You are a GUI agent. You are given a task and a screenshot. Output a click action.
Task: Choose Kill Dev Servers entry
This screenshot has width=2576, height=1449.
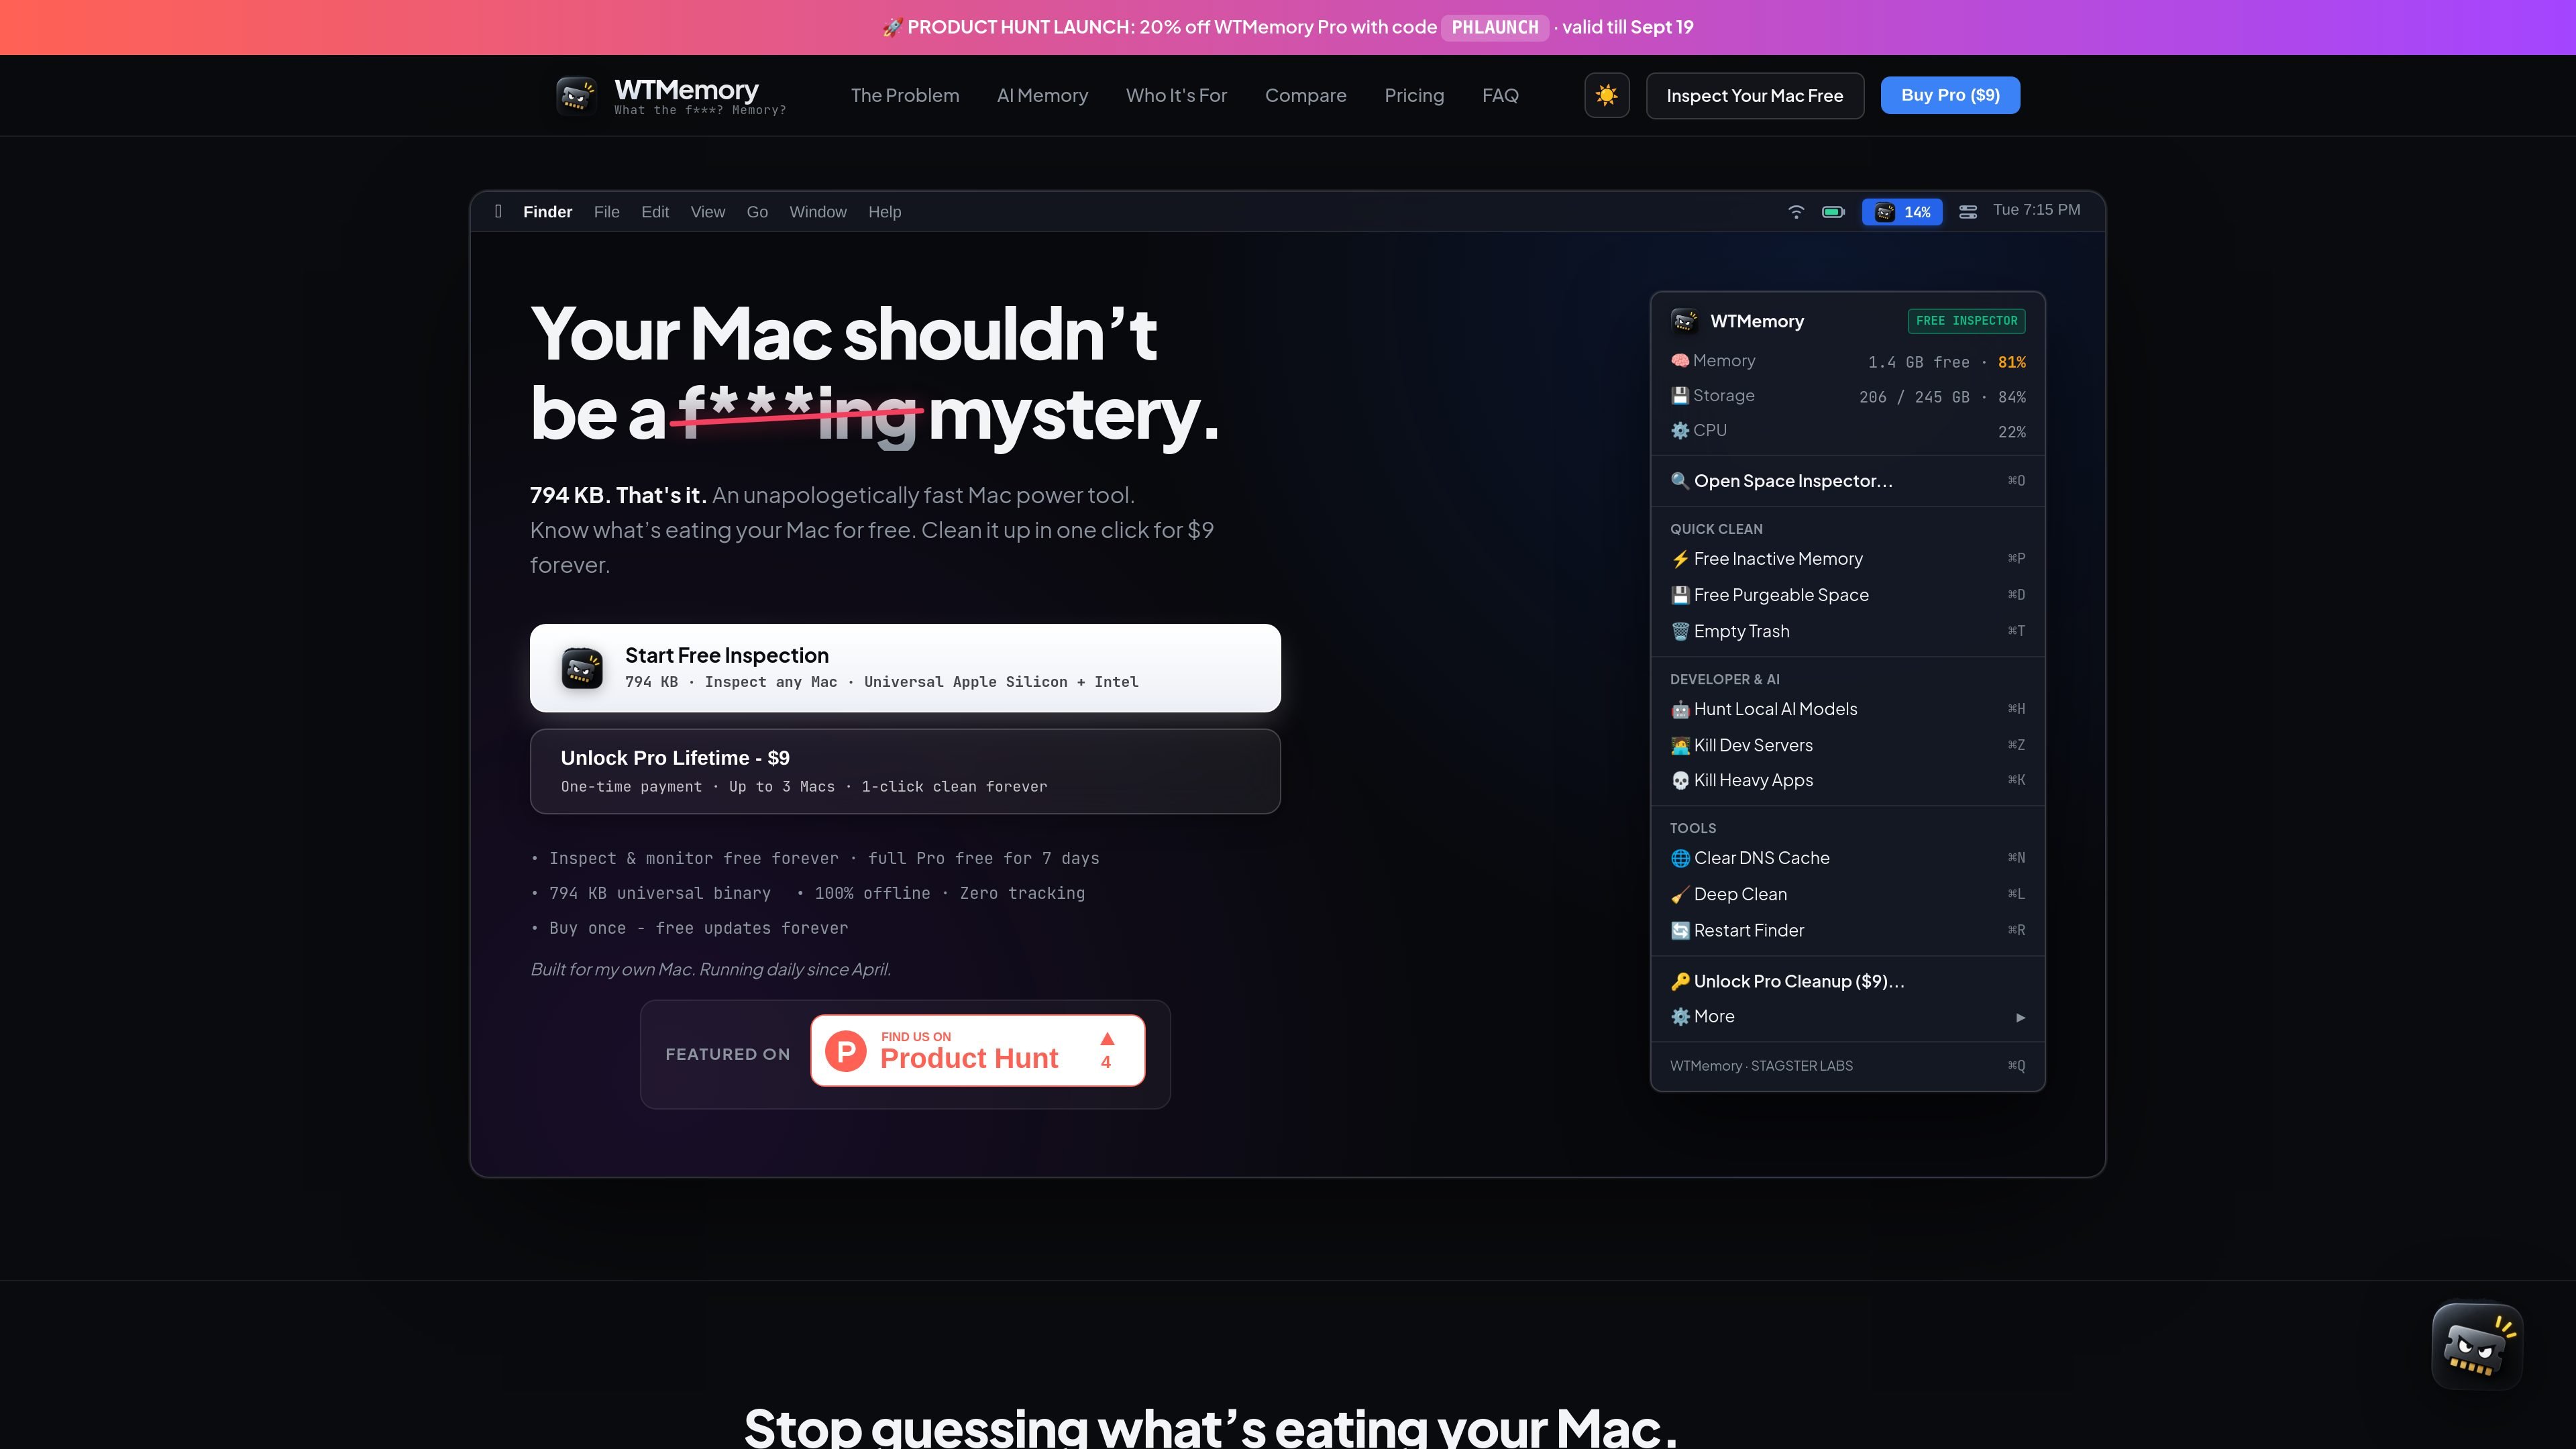pos(1848,745)
